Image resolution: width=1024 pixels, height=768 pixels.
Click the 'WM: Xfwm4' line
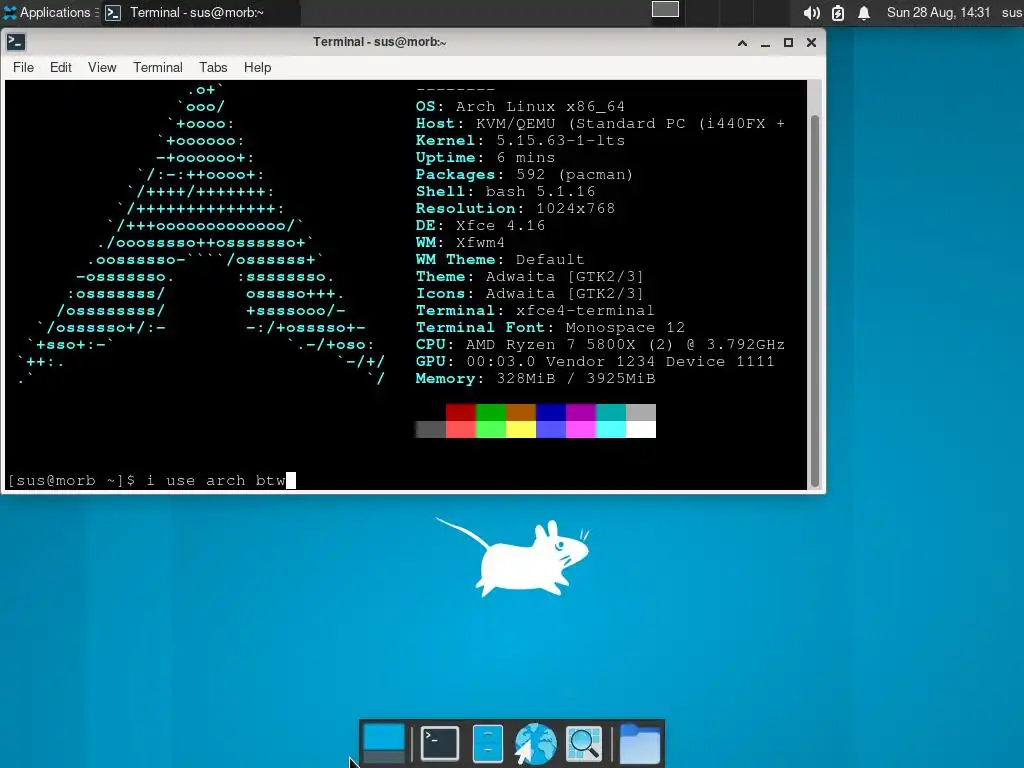pyautogui.click(x=460, y=242)
